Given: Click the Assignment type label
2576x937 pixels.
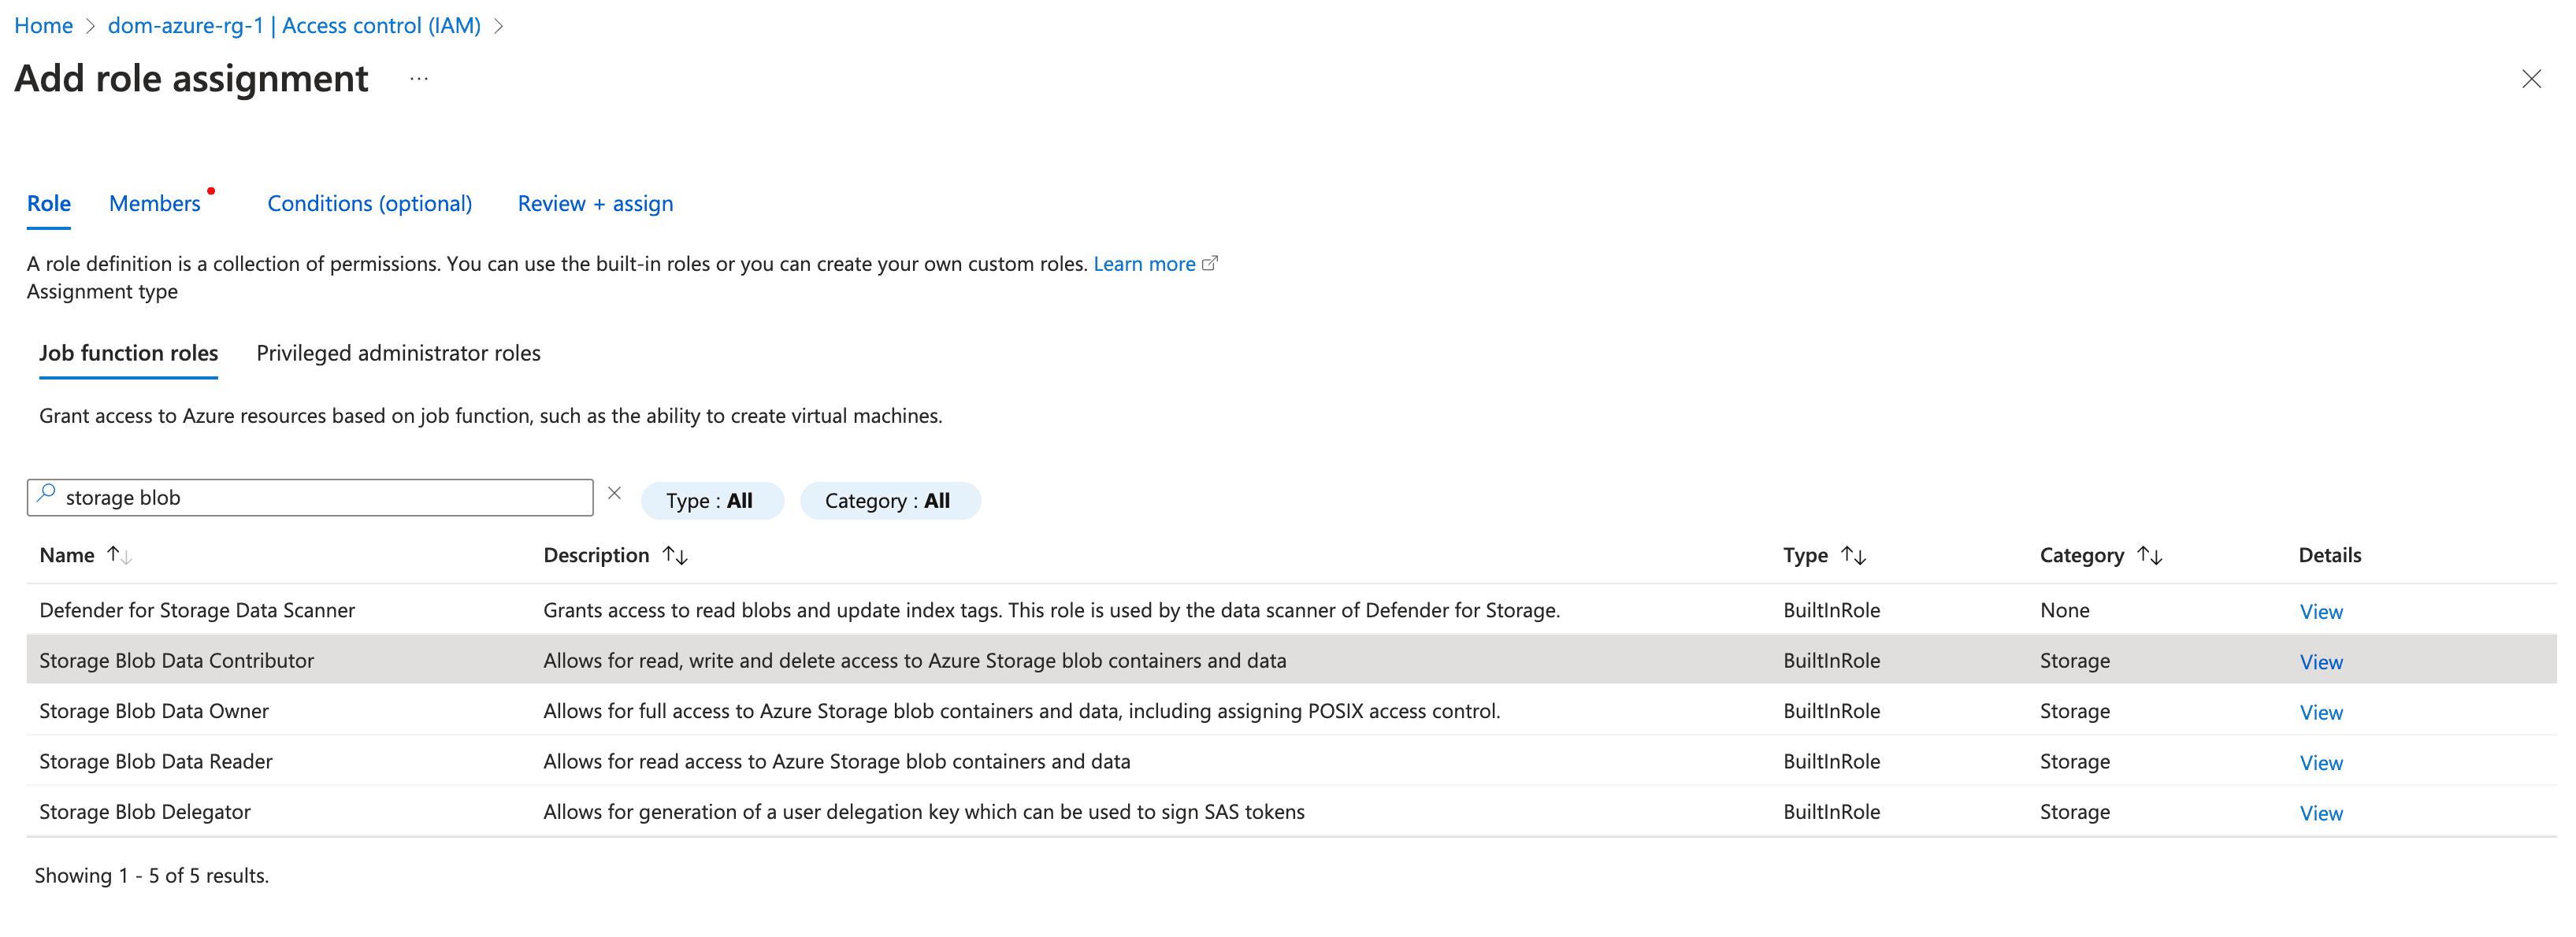Looking at the screenshot, I should pos(102,292).
